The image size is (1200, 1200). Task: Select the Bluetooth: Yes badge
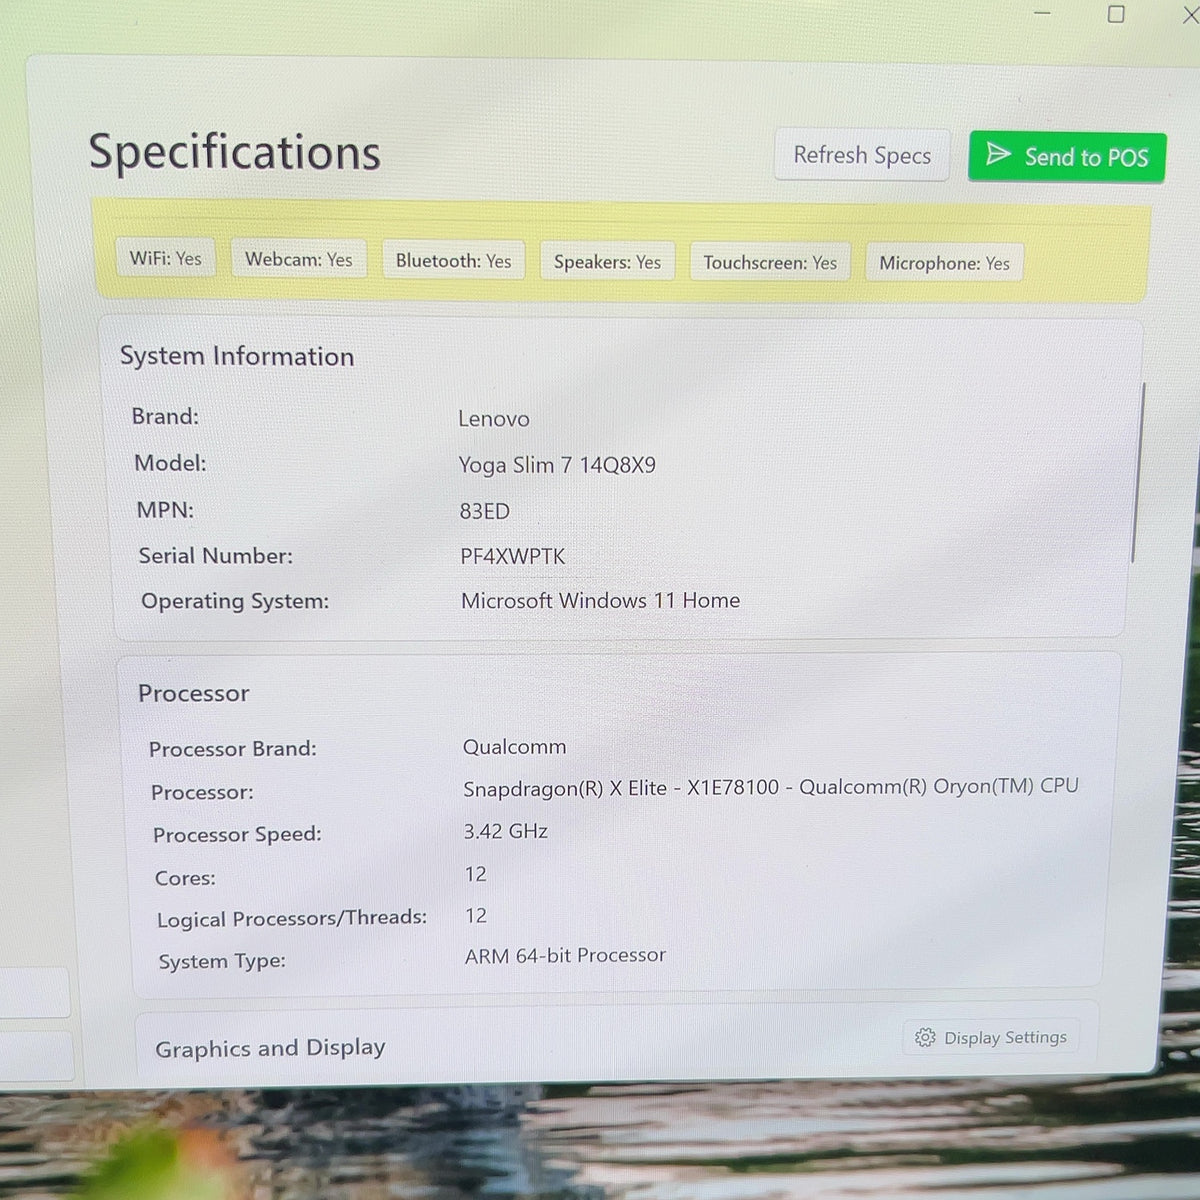click(453, 261)
